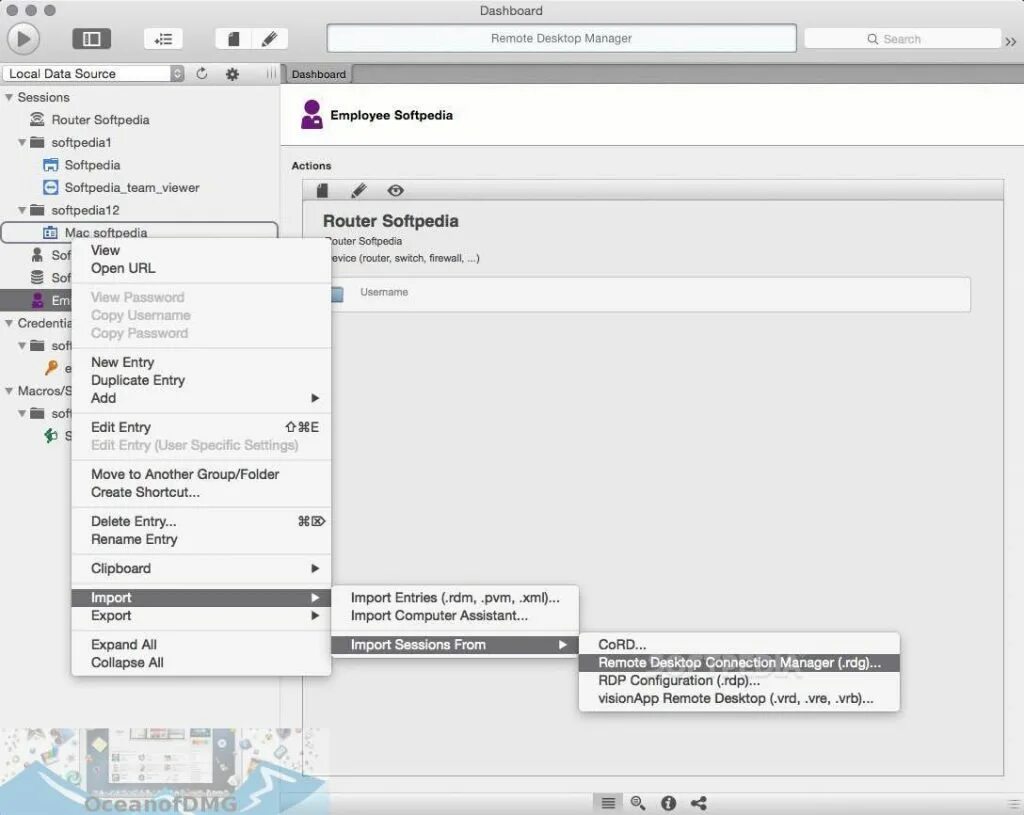Collapse the Sessions tree group
This screenshot has width=1024, height=815.
(9, 97)
